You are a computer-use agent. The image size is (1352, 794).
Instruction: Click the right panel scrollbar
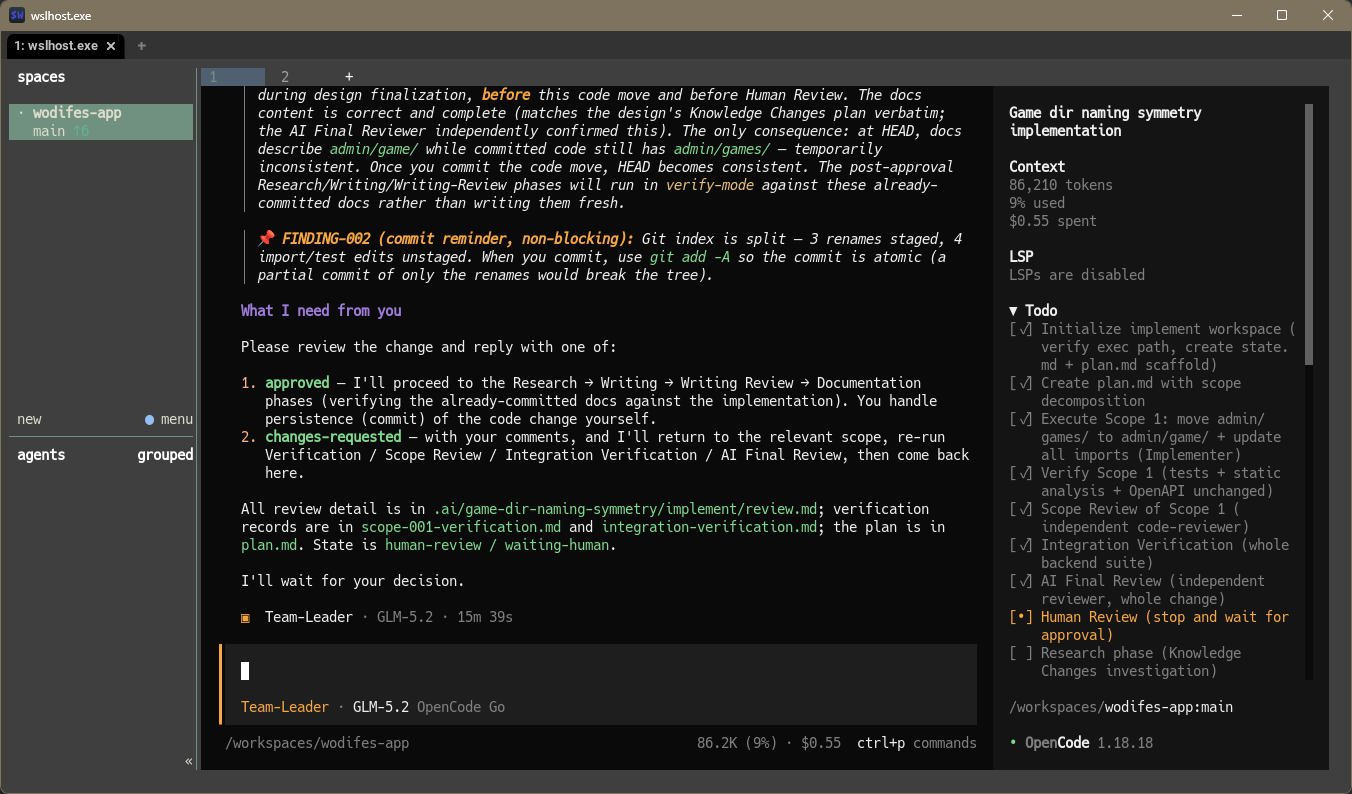tap(1309, 234)
